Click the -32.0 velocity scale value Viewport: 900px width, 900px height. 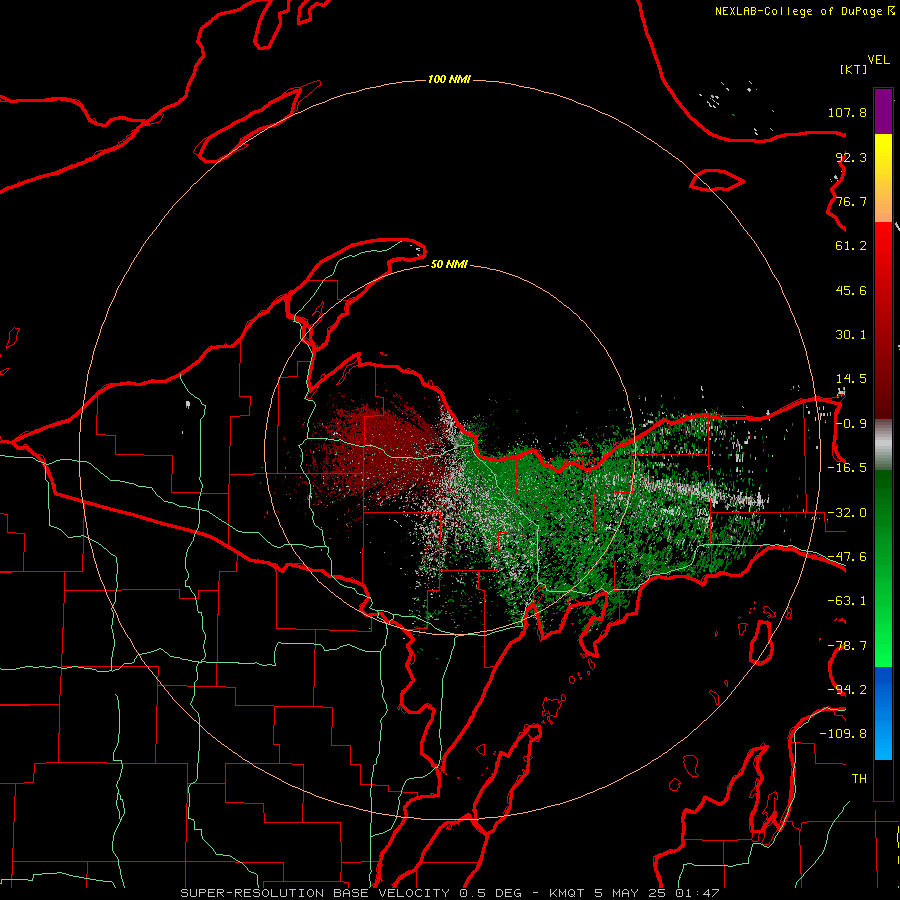847,513
